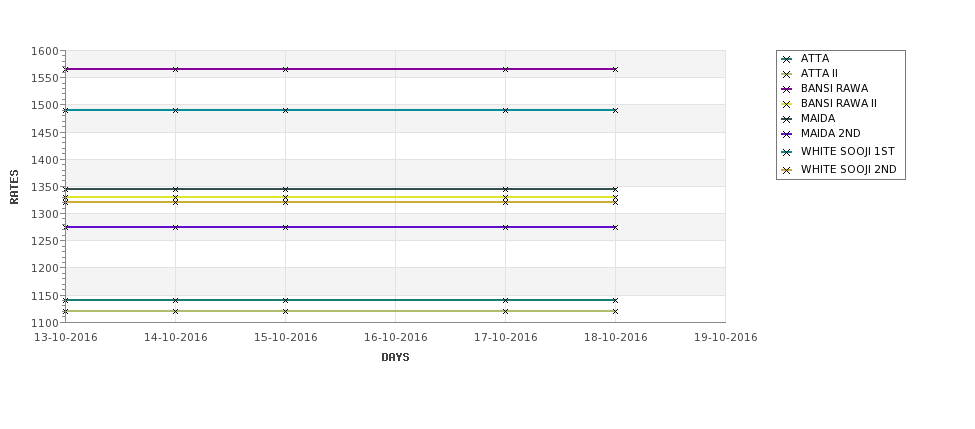Image resolution: width=975 pixels, height=429 pixels.
Task: Click the WHITE SOOJI 1ST legend marker
Action: 787,152
